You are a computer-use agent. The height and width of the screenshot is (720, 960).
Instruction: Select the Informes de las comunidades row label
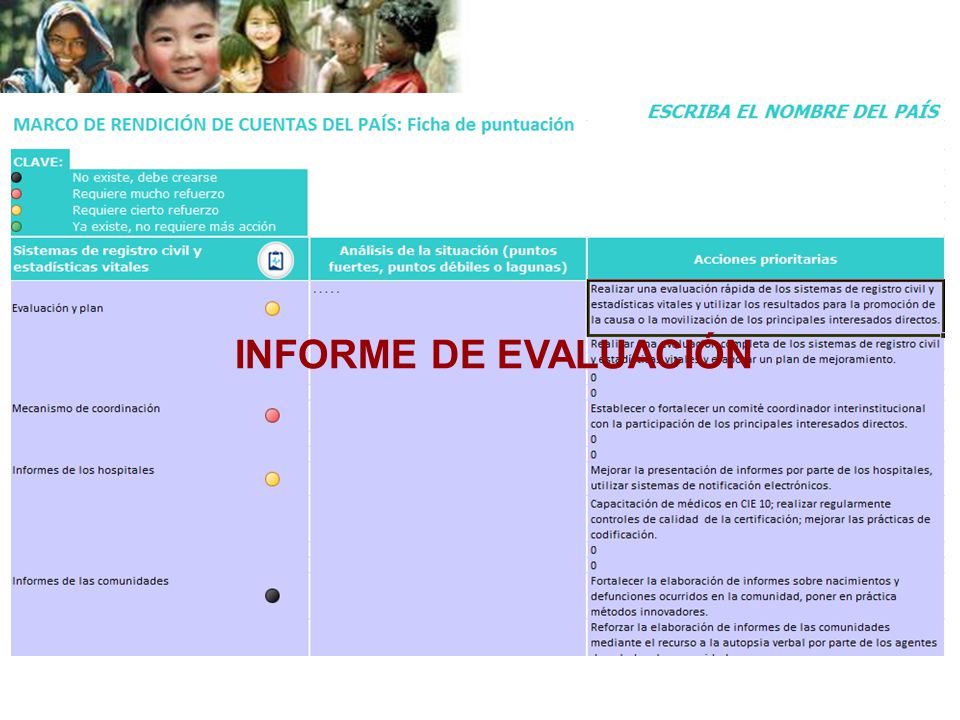point(90,581)
